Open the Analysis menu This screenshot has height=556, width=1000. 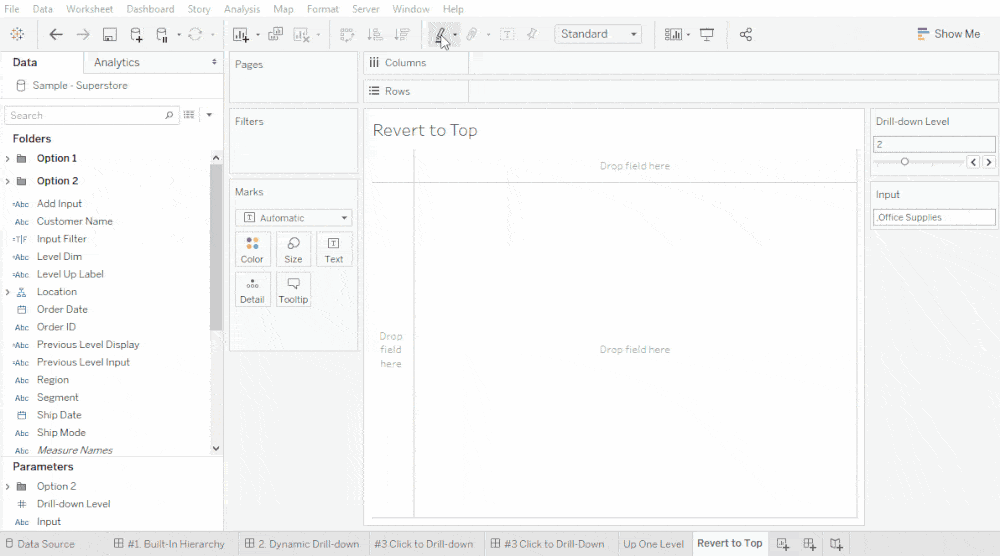pos(242,9)
